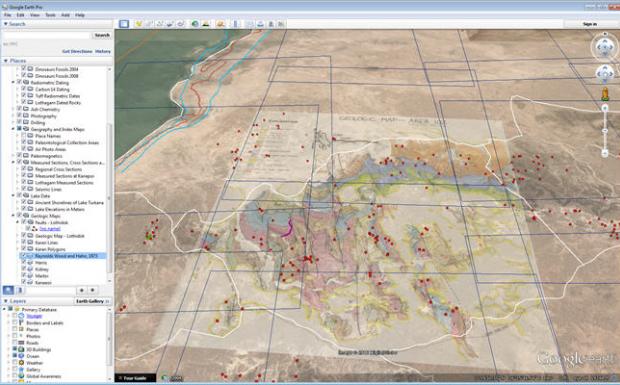Click the zoom slider on the map
Viewport: 620px width, 385px height.
click(605, 130)
